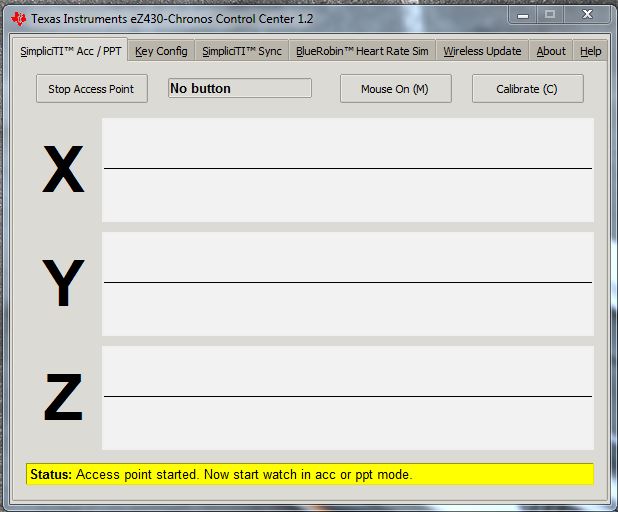This screenshot has width=618, height=512.
Task: Click the Stop Access Point button
Action: pyautogui.click(x=92, y=89)
